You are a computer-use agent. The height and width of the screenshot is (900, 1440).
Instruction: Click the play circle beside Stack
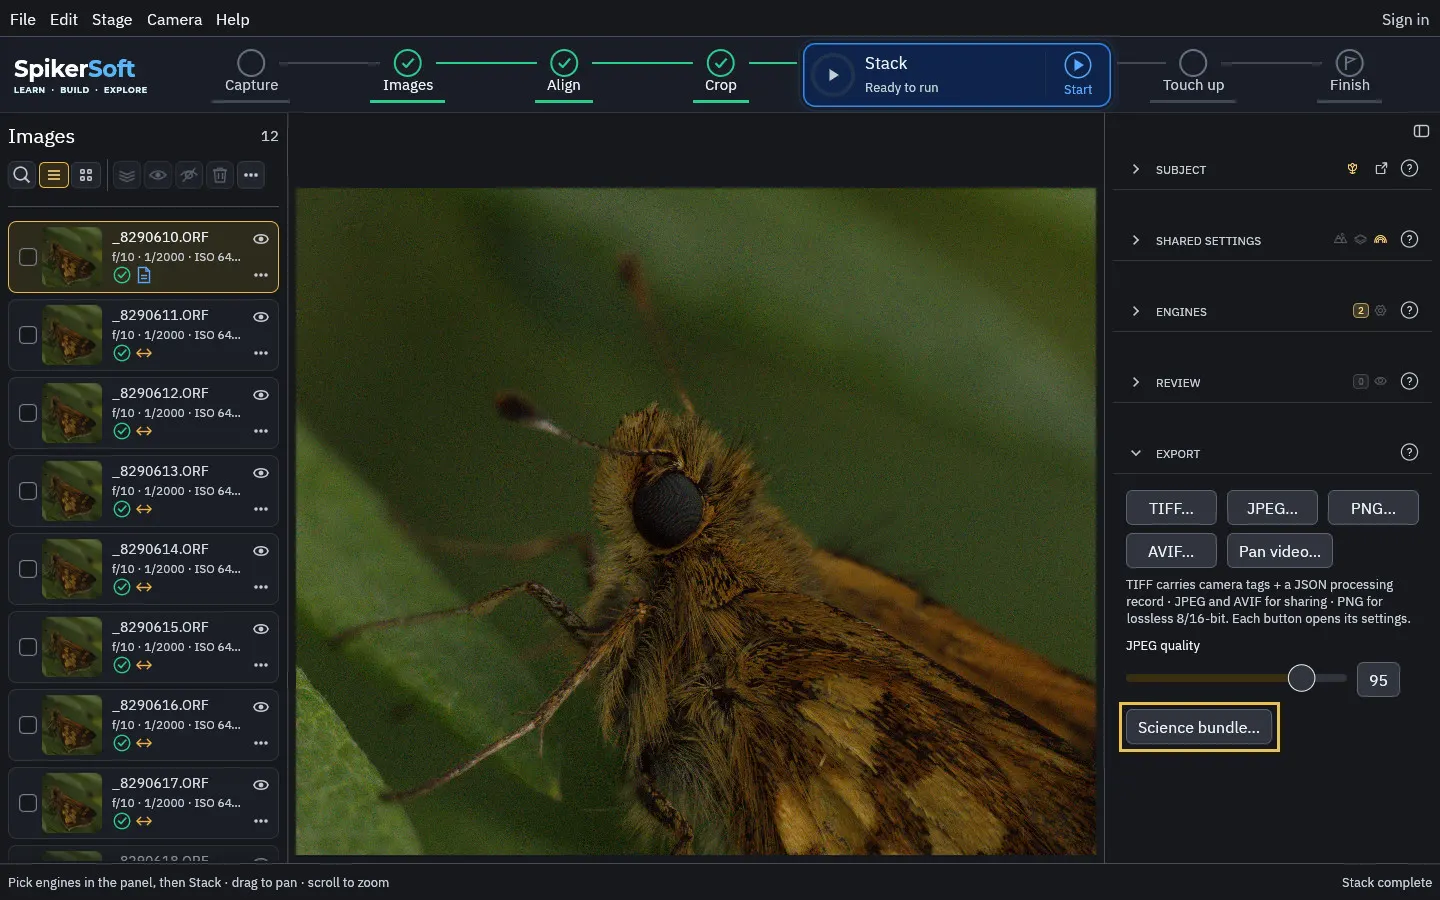tap(832, 75)
